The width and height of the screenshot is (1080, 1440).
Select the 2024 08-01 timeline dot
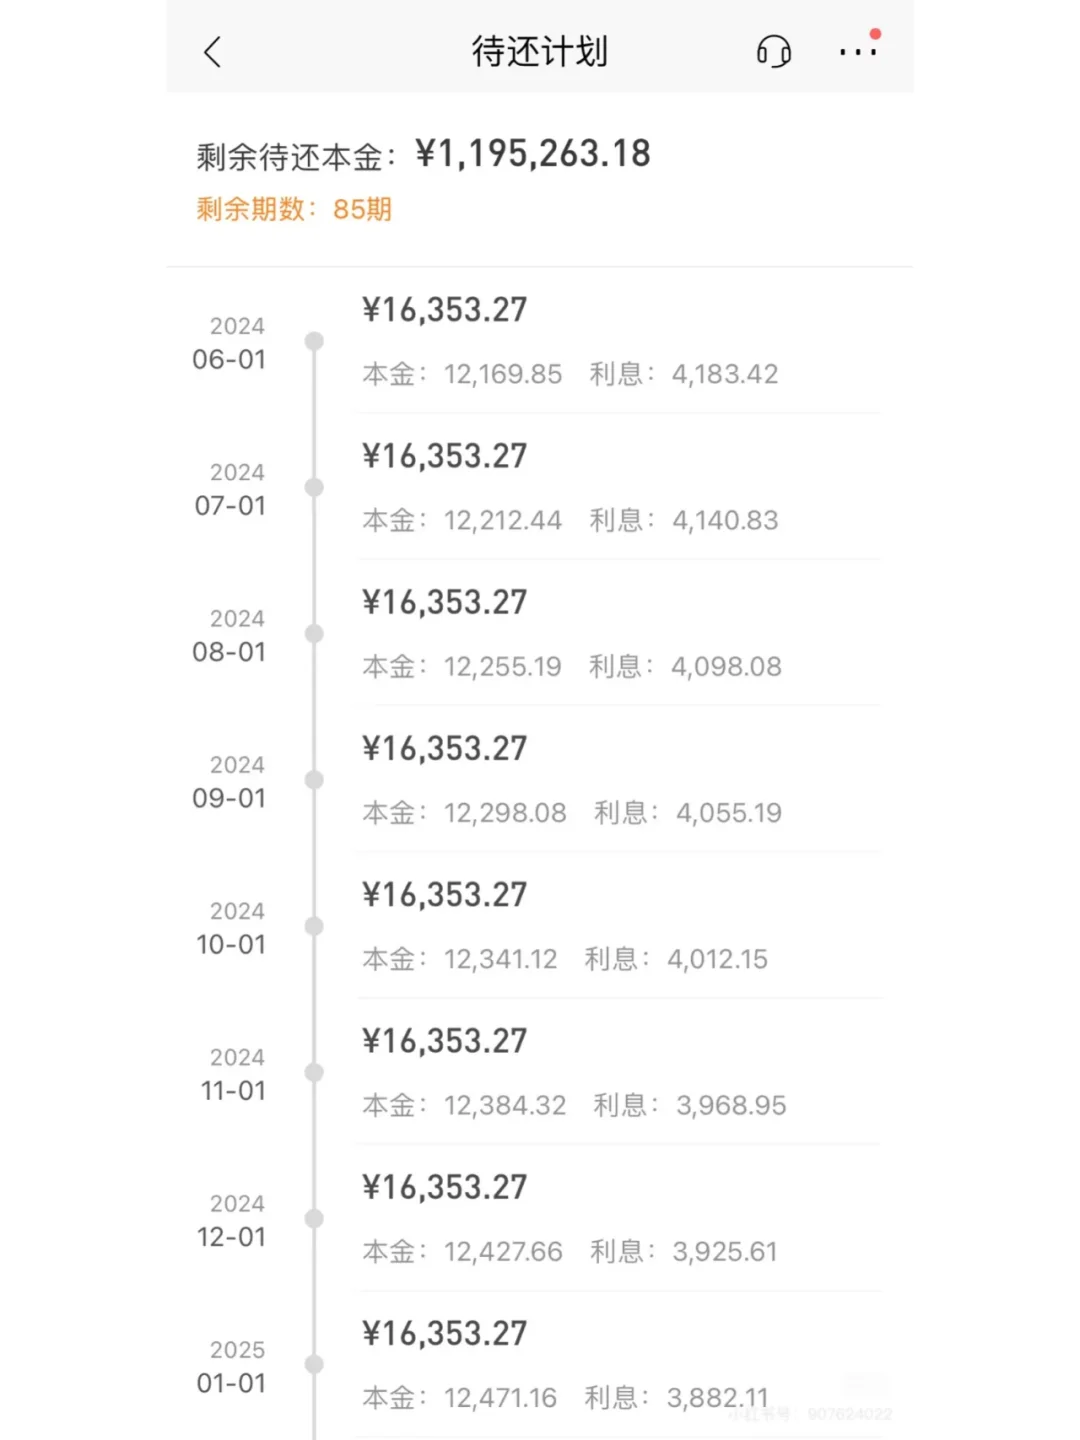314,634
